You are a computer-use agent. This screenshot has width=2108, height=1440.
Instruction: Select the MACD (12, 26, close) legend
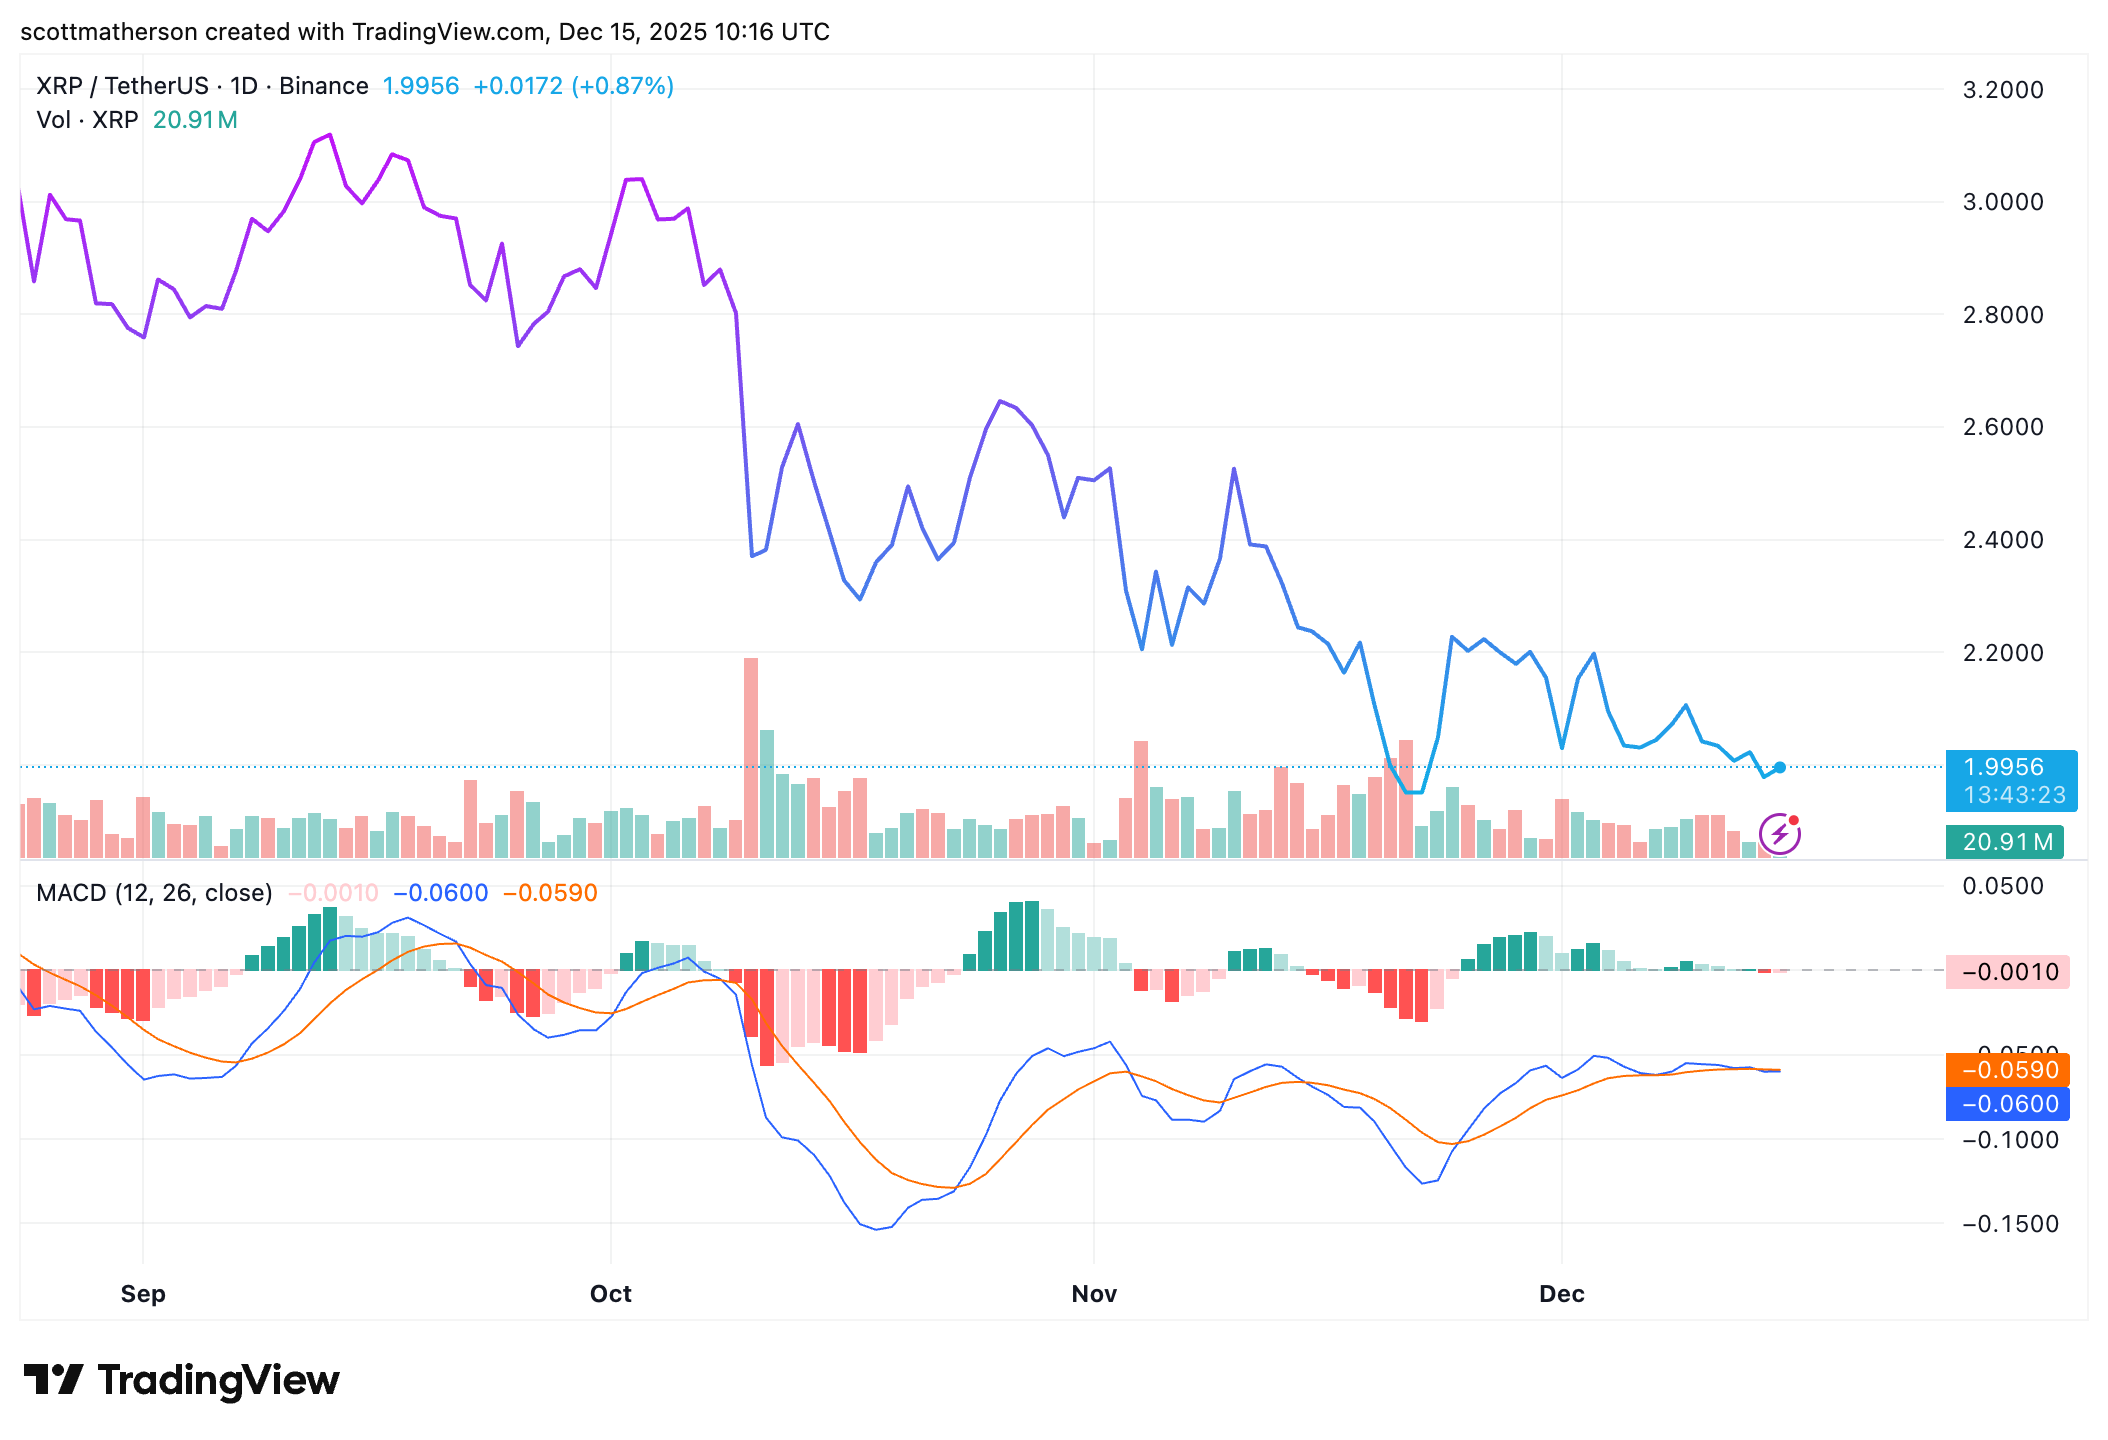tap(154, 892)
